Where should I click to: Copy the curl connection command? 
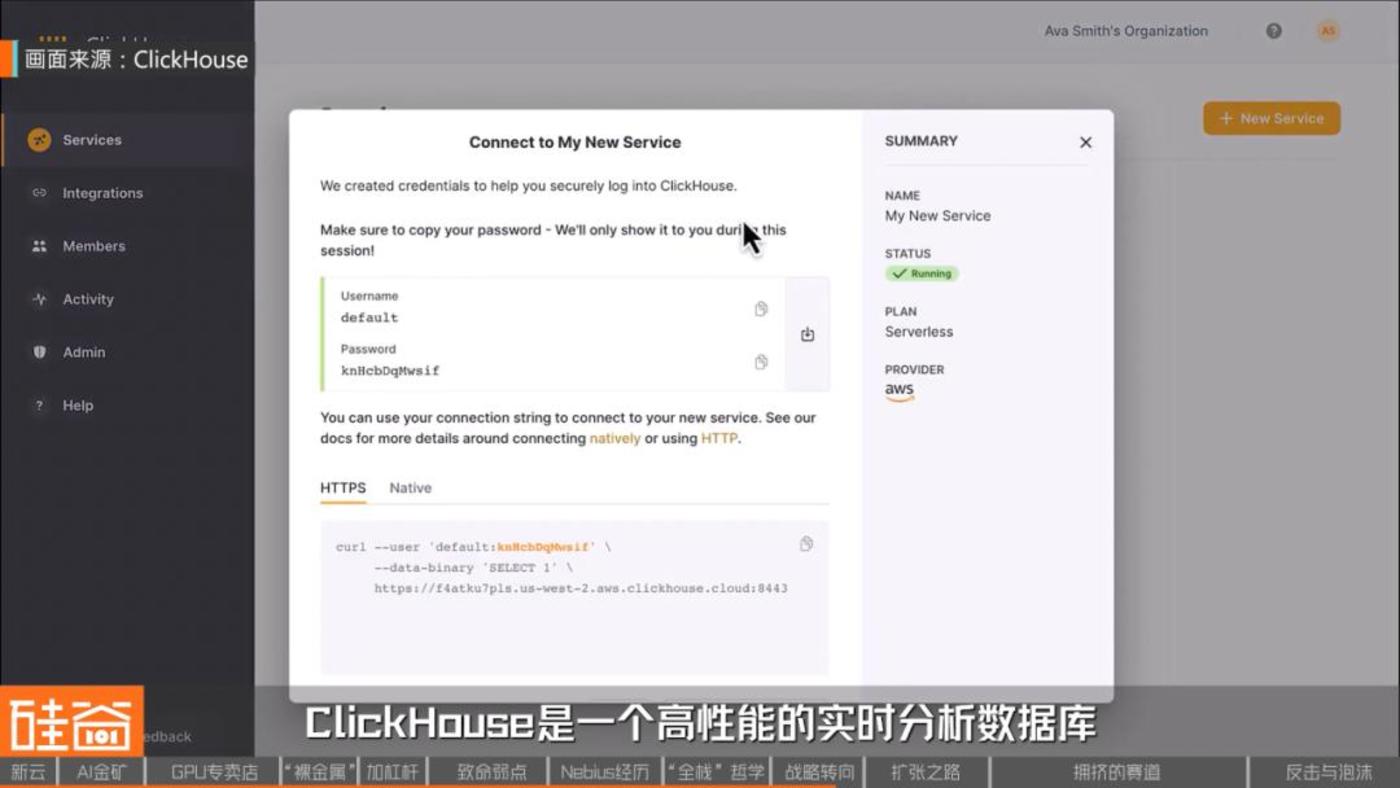coord(806,543)
